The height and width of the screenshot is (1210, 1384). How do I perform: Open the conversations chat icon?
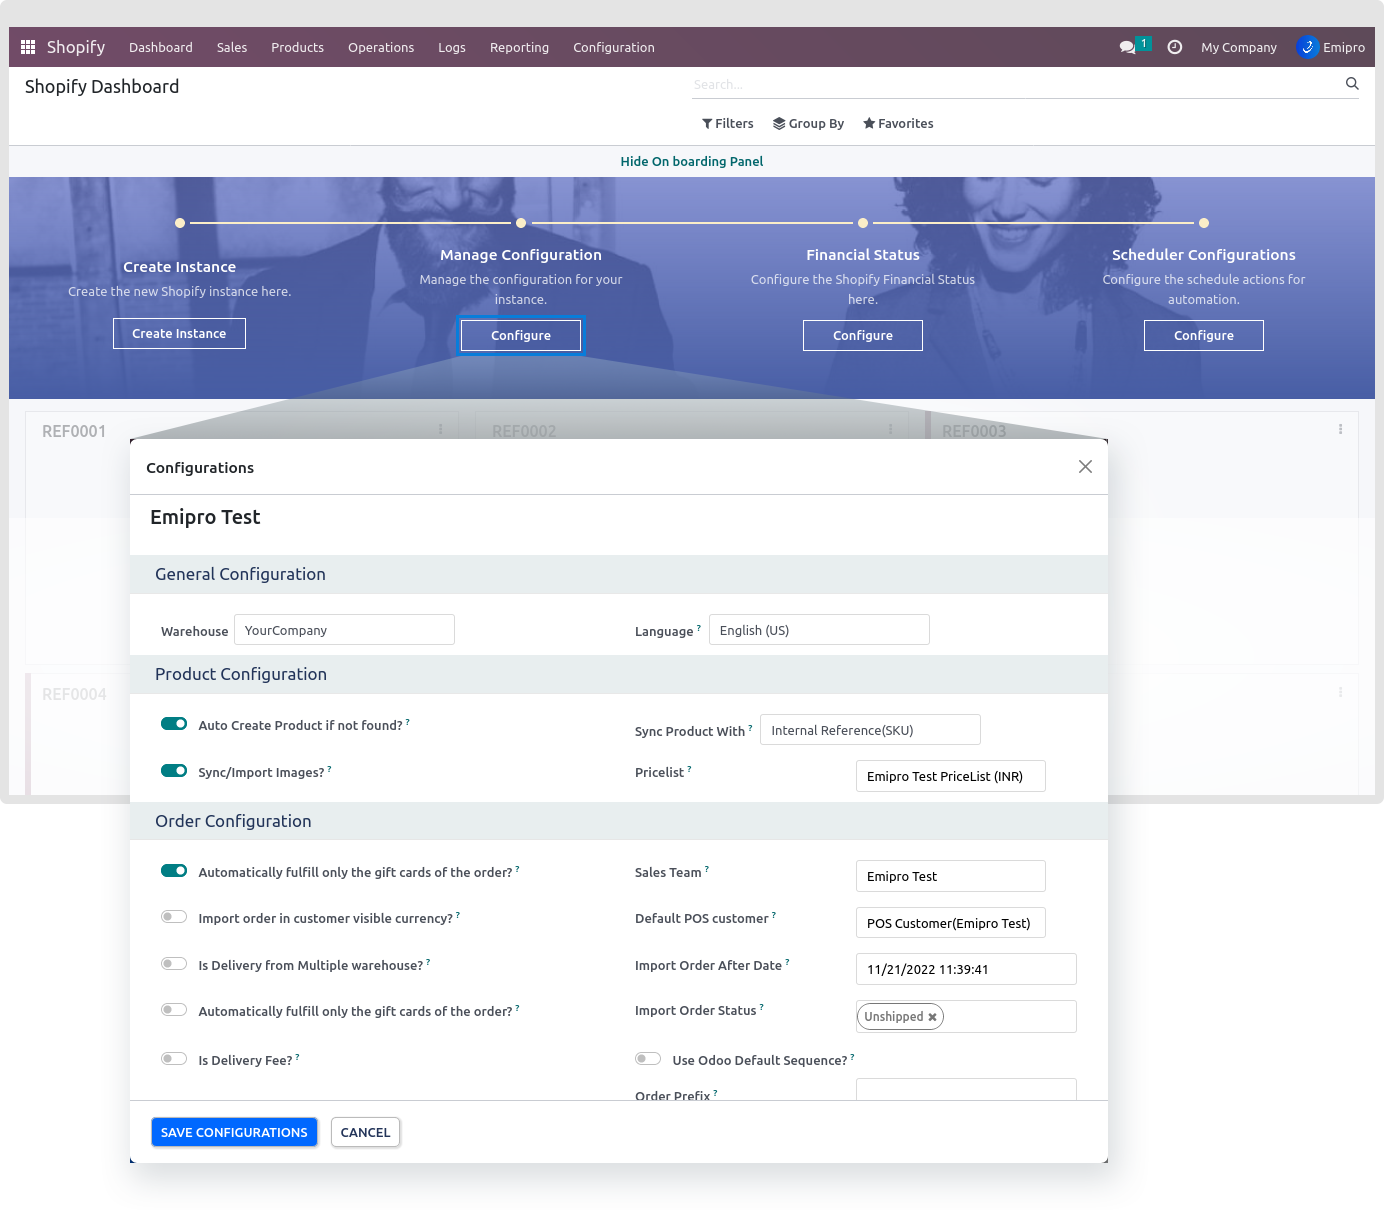click(x=1128, y=47)
